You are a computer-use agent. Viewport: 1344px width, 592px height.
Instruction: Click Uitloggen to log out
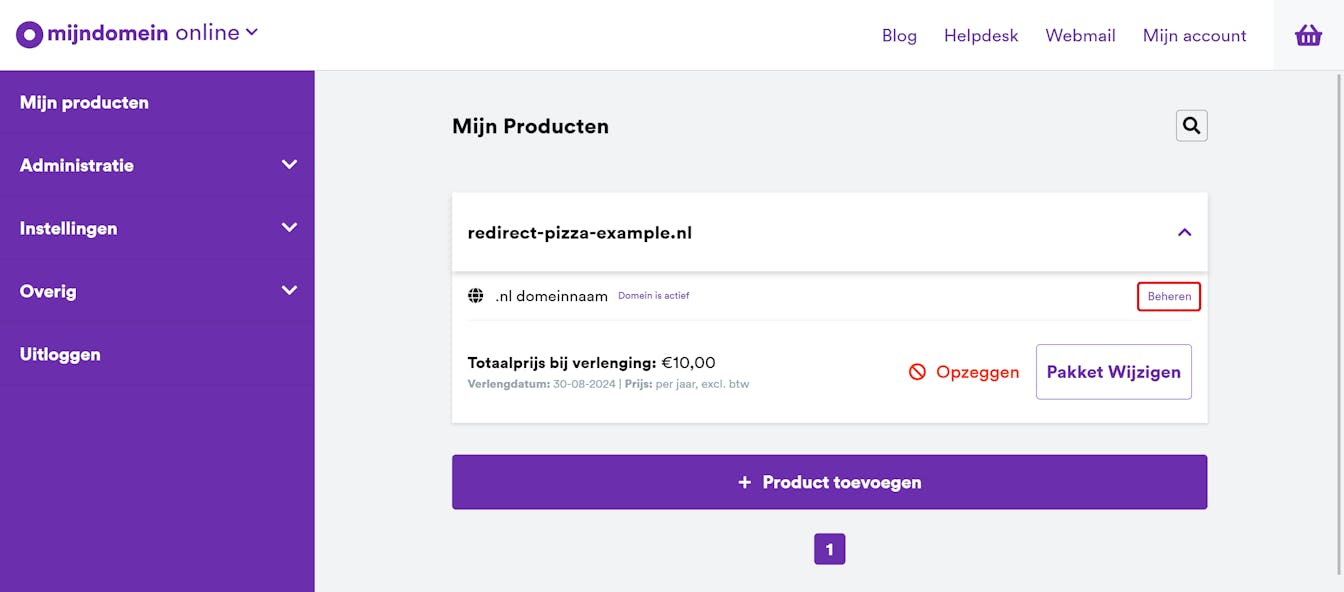(59, 353)
